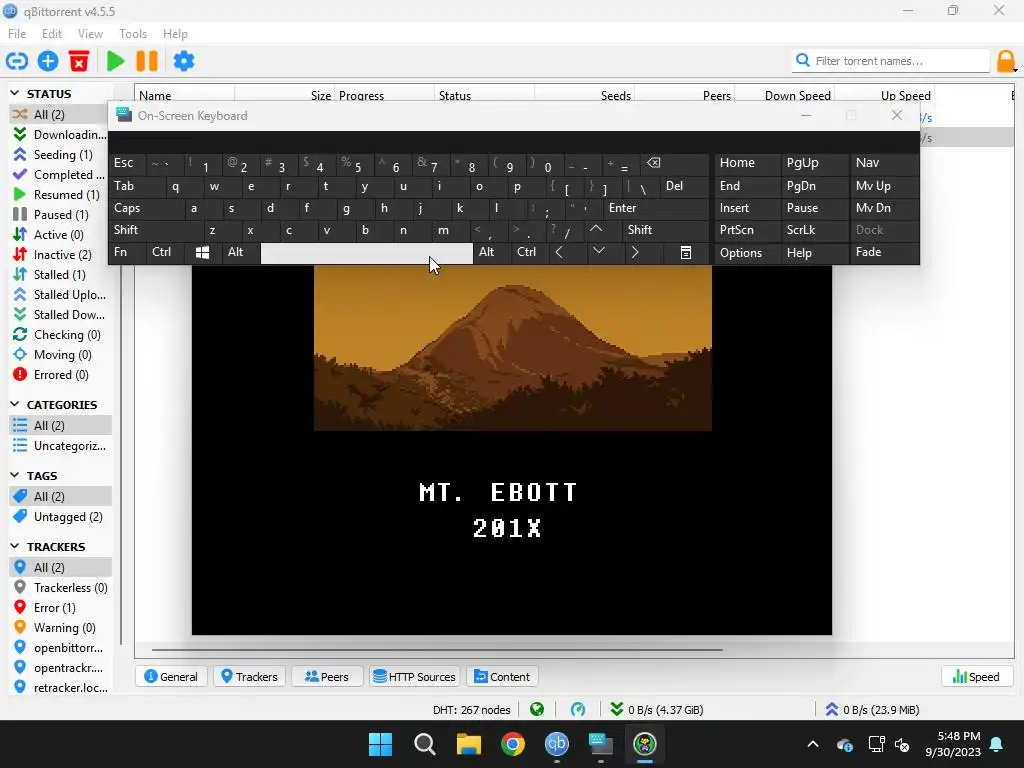This screenshot has height=768, width=1024.
Task: Select the Downloading status filter
Action: pos(59,135)
